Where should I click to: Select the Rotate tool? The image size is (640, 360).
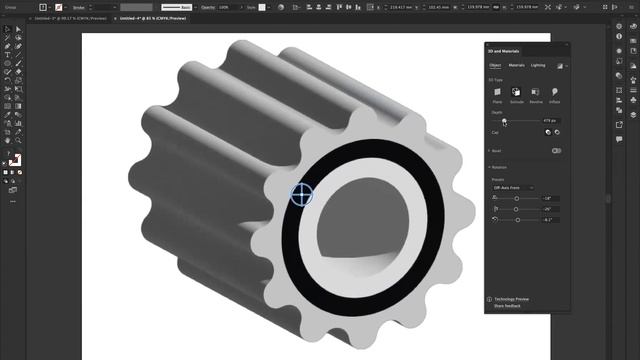point(7,80)
